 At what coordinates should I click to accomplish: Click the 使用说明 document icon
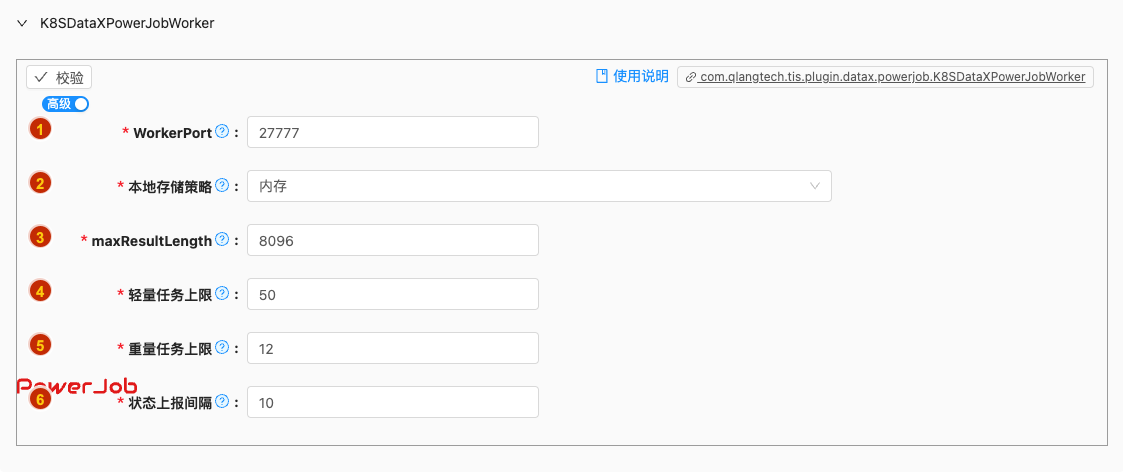point(602,76)
